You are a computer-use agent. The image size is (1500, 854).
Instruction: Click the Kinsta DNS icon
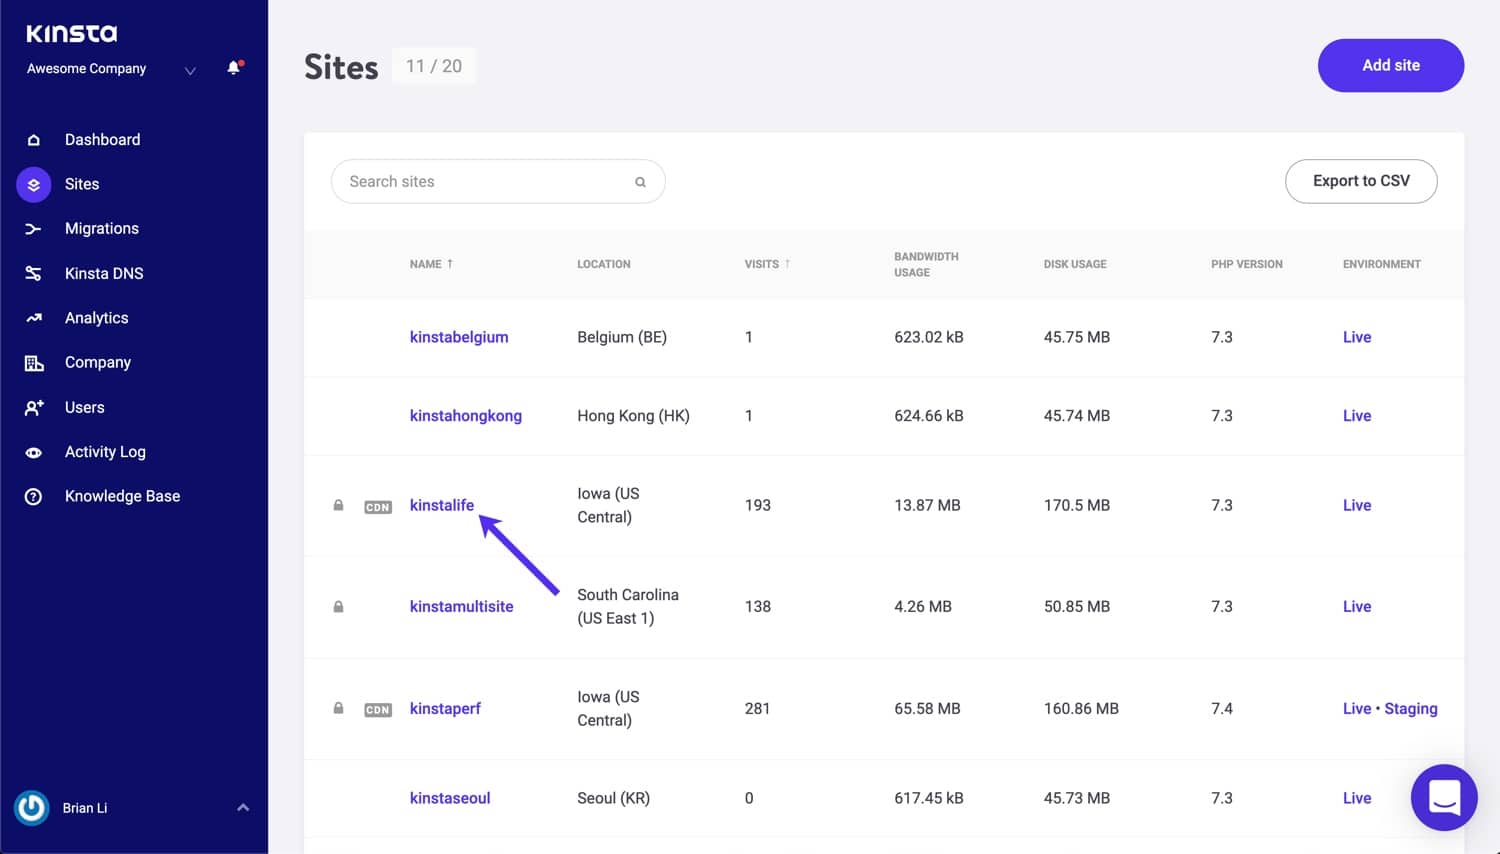[33, 273]
